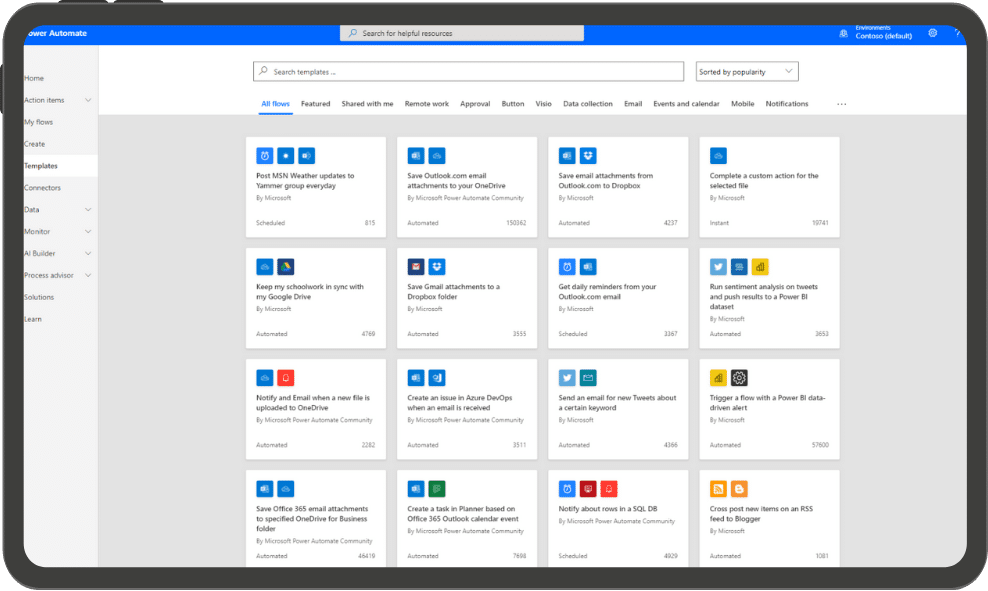Viewport: 988px width, 591px height.
Task: Click Learn in the left navigation
Action: [x=33, y=319]
